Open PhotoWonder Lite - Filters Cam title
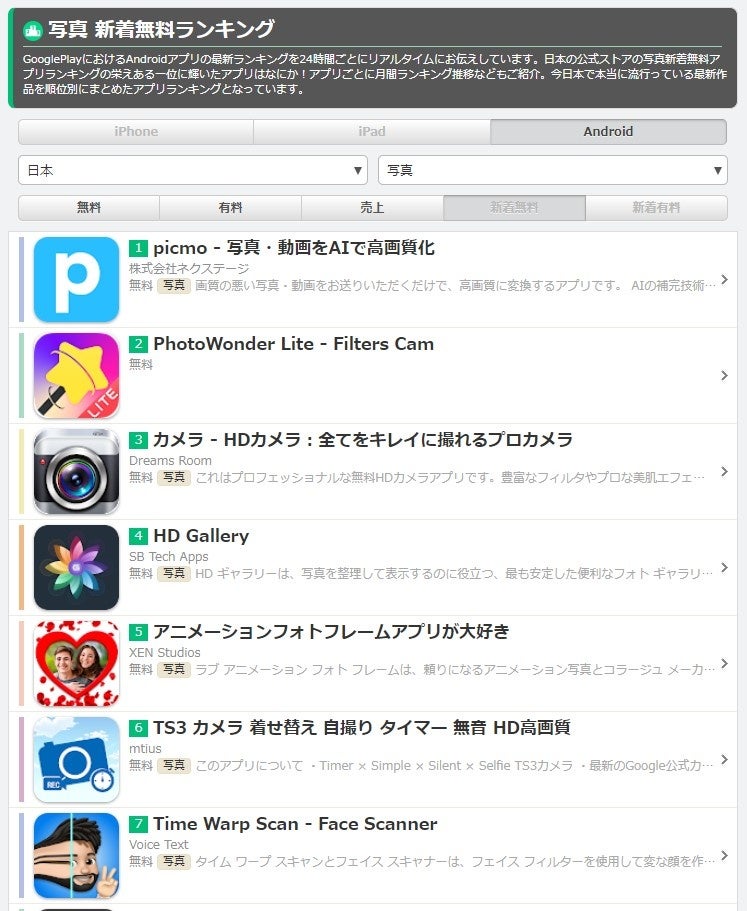This screenshot has width=747, height=911. [x=293, y=344]
